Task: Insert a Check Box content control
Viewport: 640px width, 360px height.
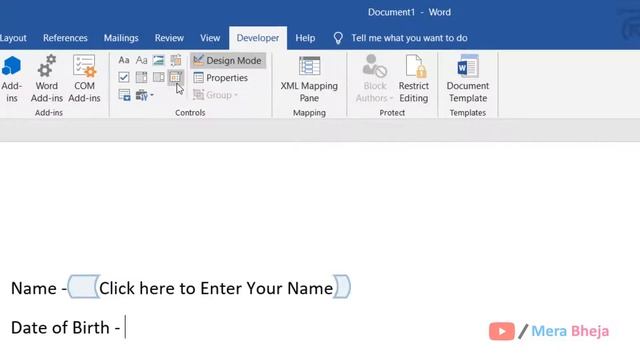Action: point(124,77)
